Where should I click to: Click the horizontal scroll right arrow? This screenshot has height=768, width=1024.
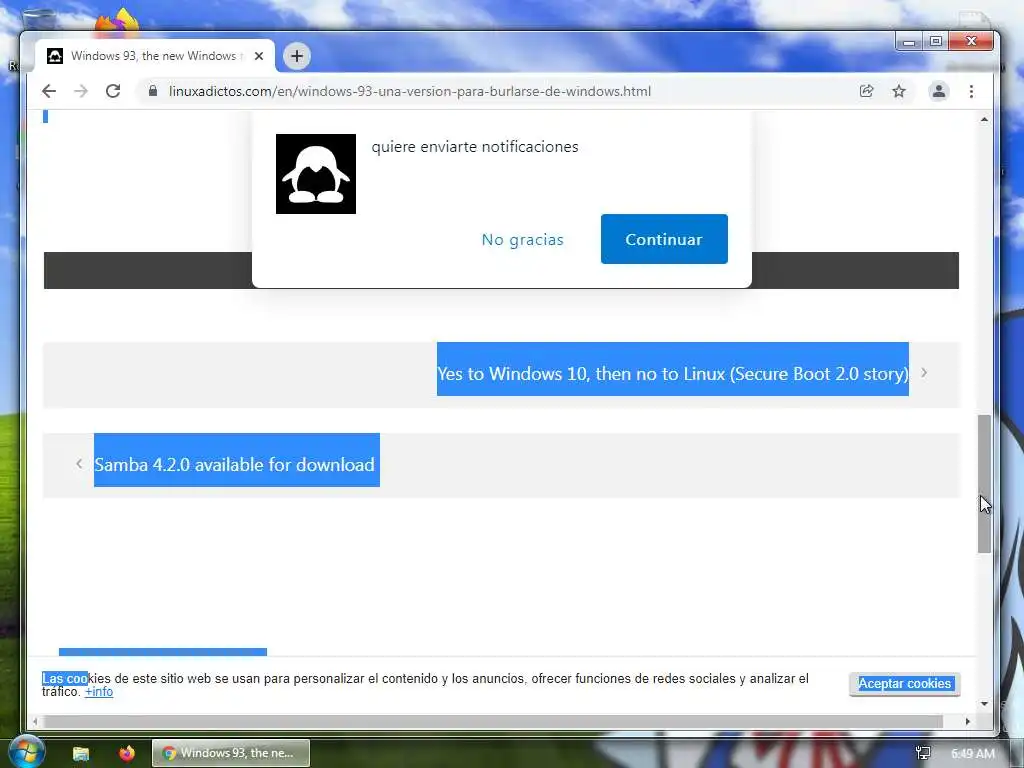click(x=968, y=722)
